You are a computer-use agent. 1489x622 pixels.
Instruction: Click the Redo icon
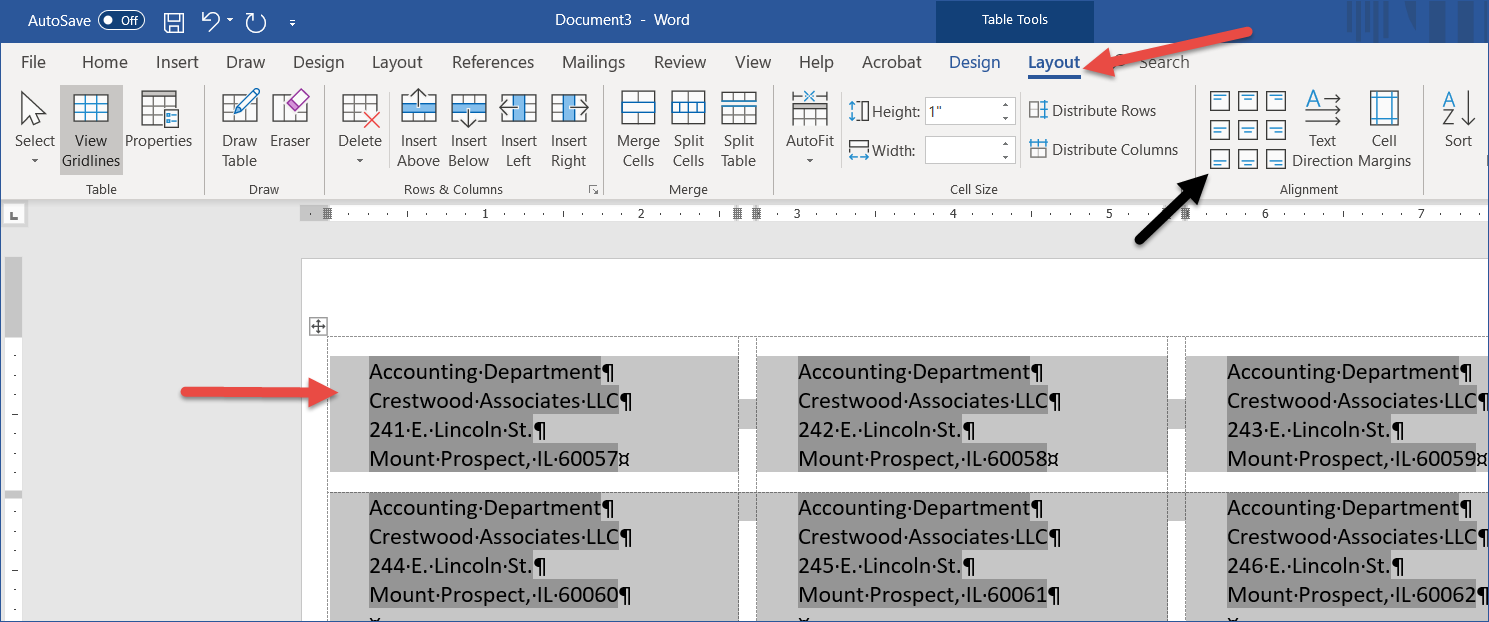click(255, 20)
